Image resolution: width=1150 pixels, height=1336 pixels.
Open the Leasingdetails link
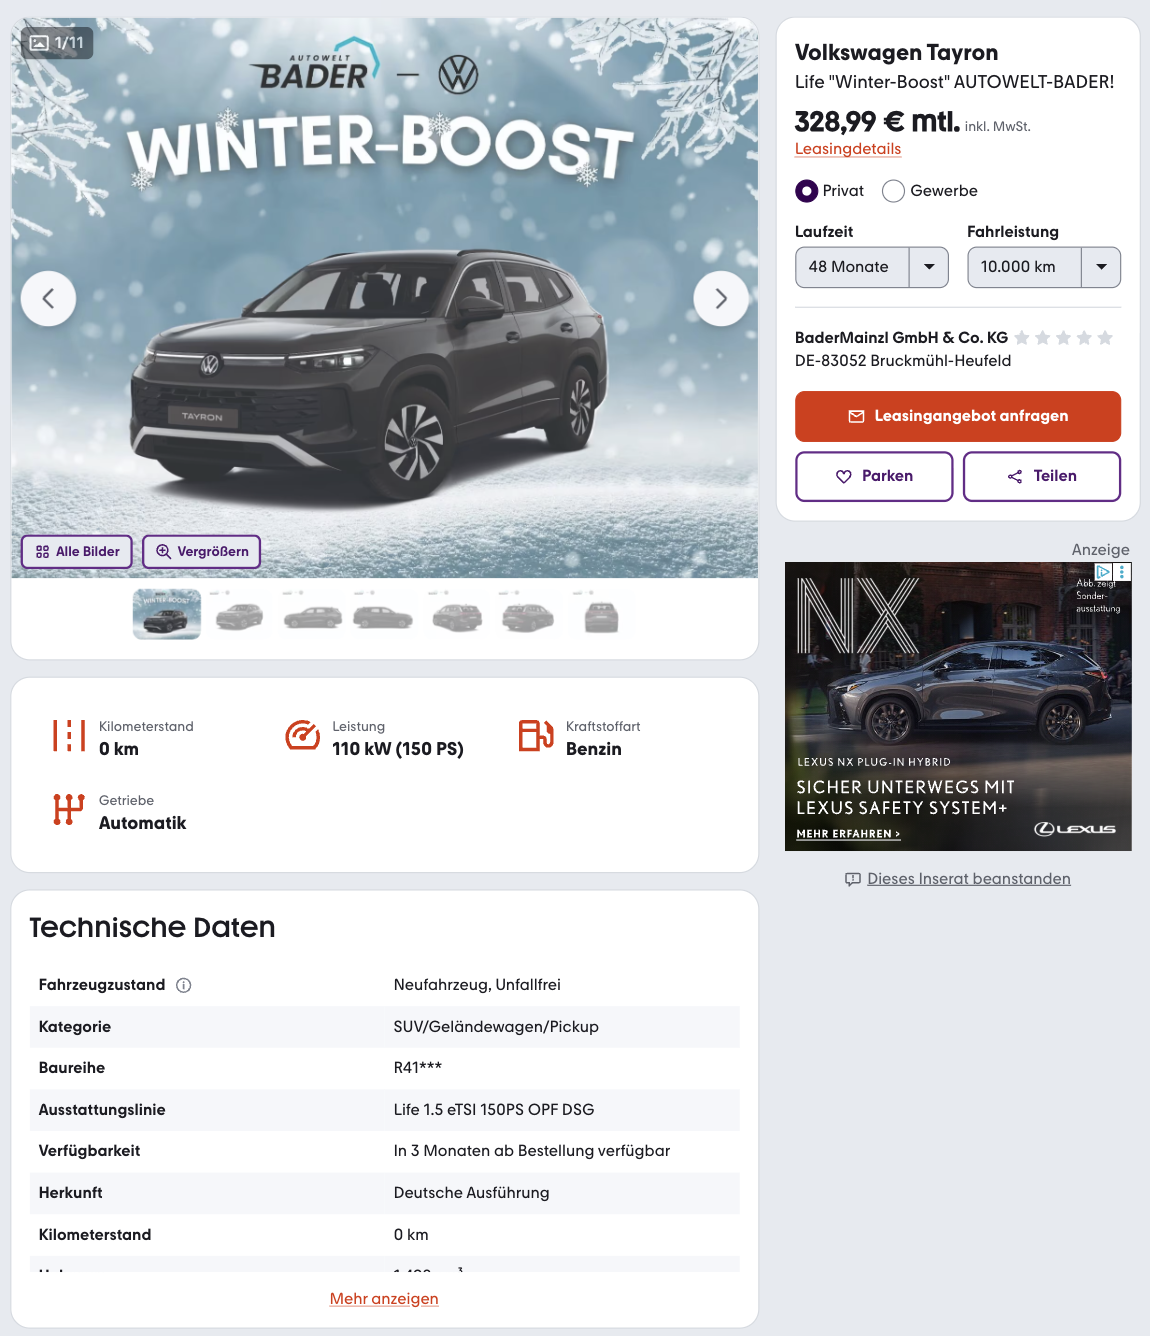tap(848, 149)
